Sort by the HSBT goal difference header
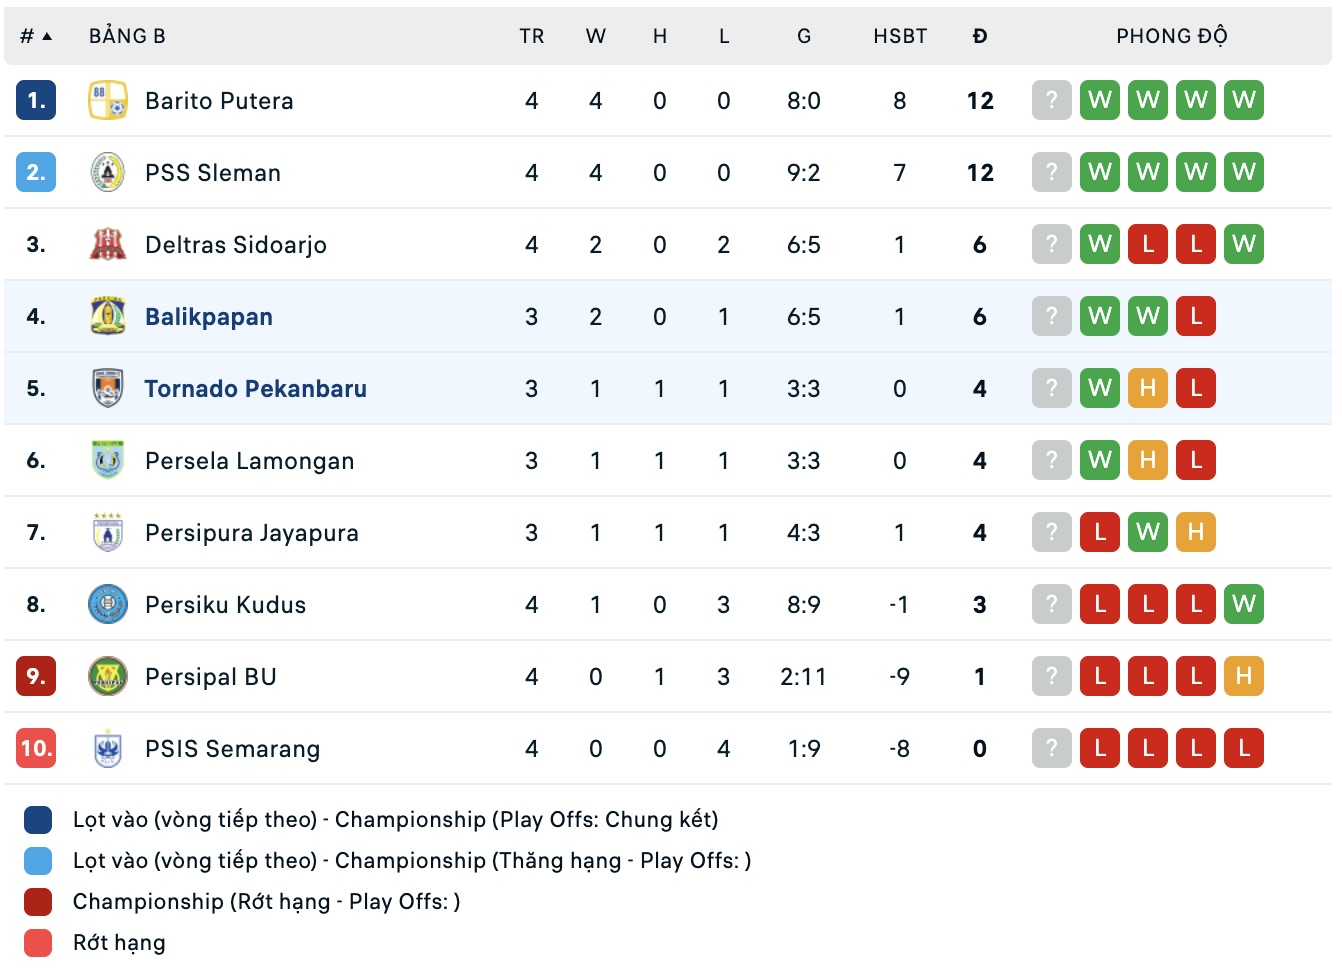 900,36
